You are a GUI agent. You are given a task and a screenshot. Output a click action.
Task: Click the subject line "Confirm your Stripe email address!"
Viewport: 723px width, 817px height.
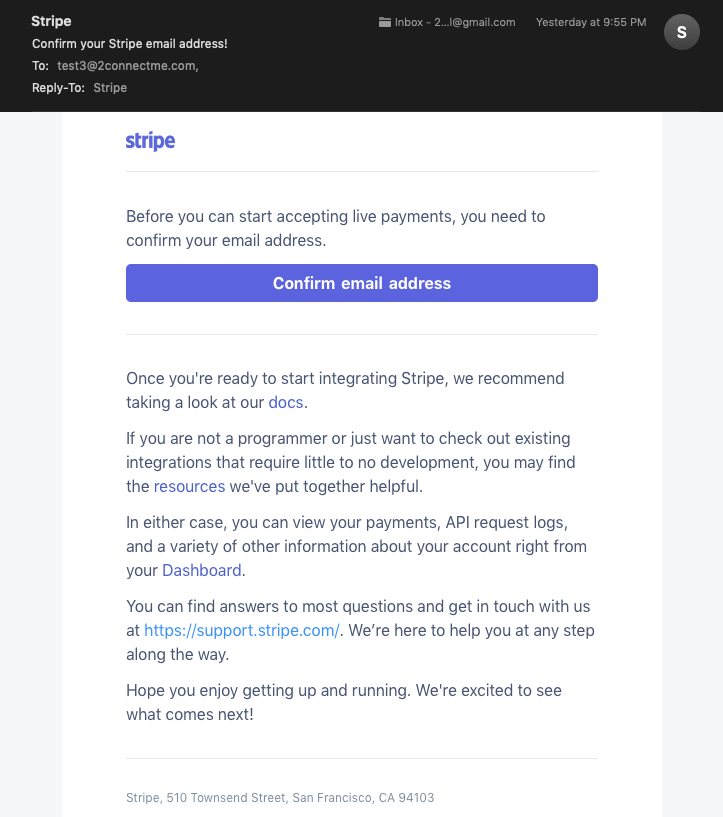click(130, 44)
